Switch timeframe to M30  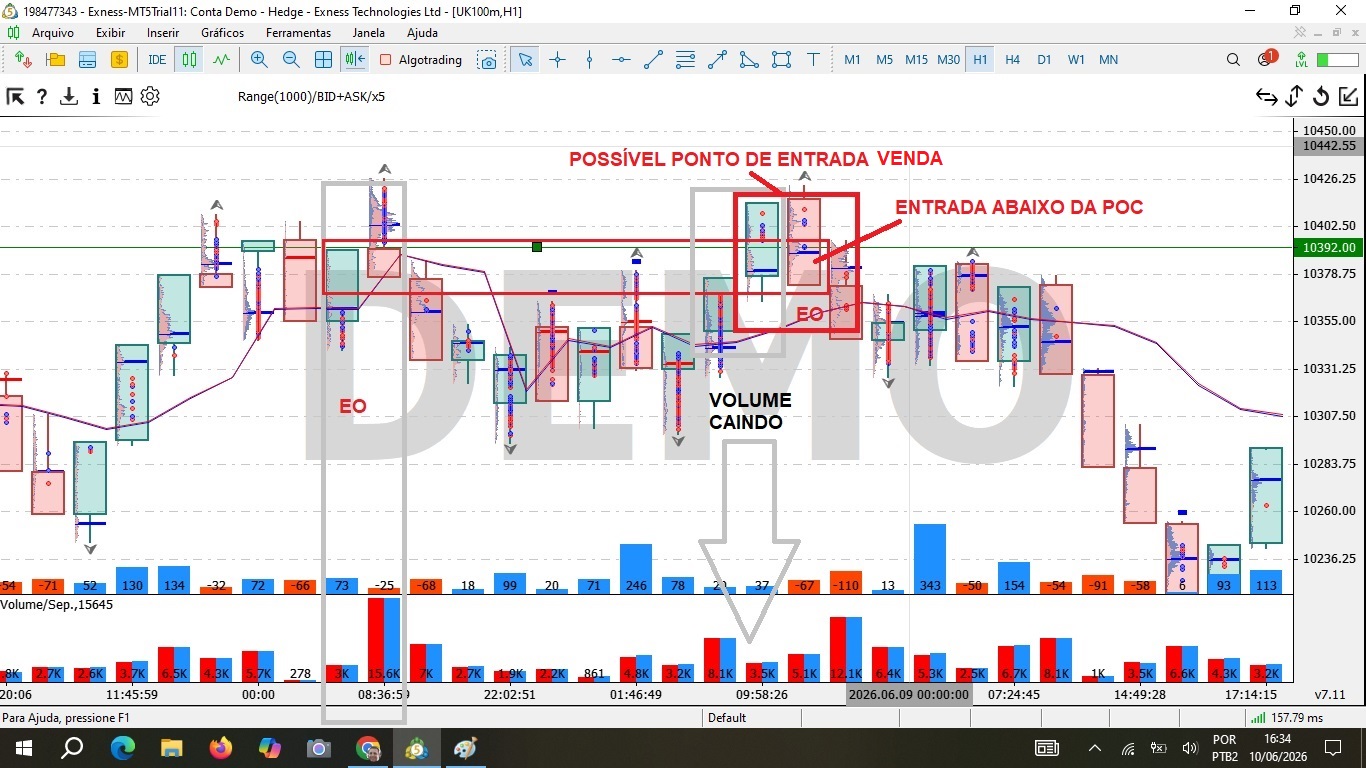click(948, 60)
